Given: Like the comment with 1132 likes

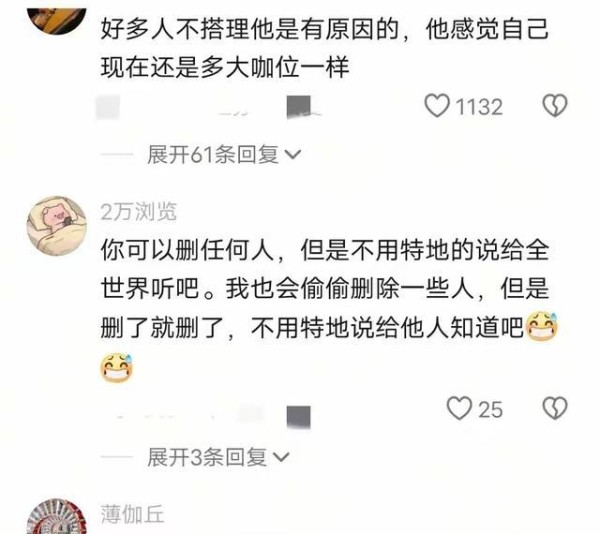Looking at the screenshot, I should pyautogui.click(x=437, y=106).
